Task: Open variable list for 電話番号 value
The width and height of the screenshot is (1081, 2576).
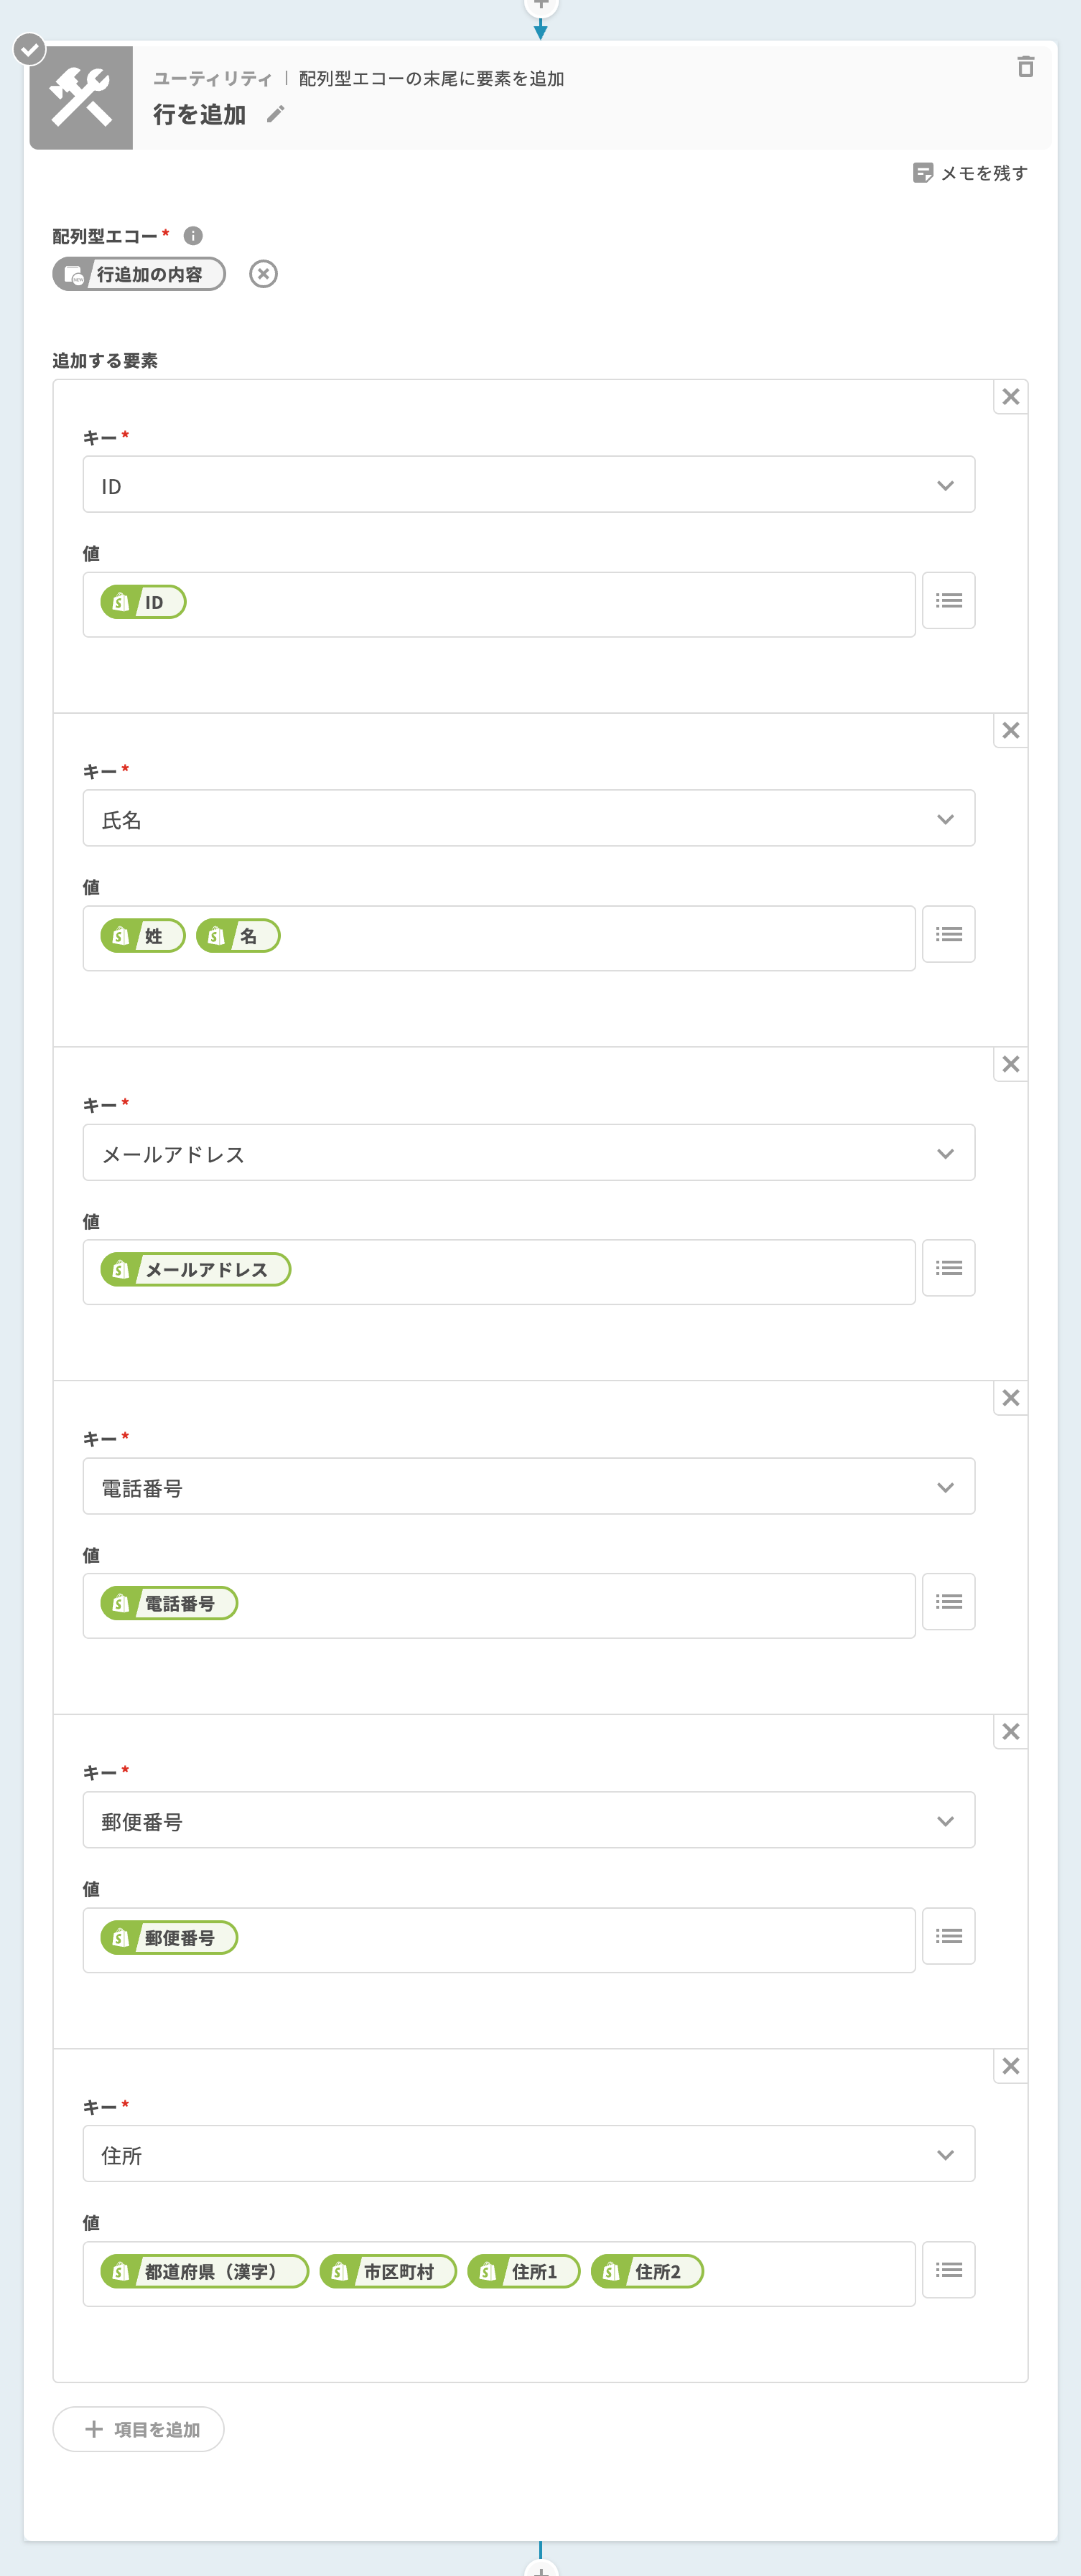Action: (x=948, y=1602)
